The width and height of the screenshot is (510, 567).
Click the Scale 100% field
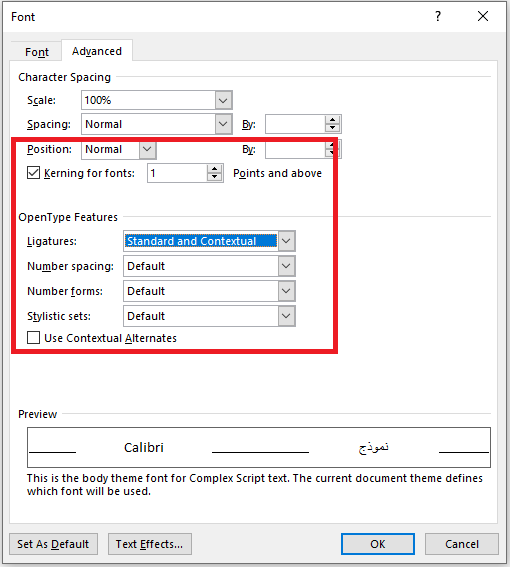tap(148, 100)
